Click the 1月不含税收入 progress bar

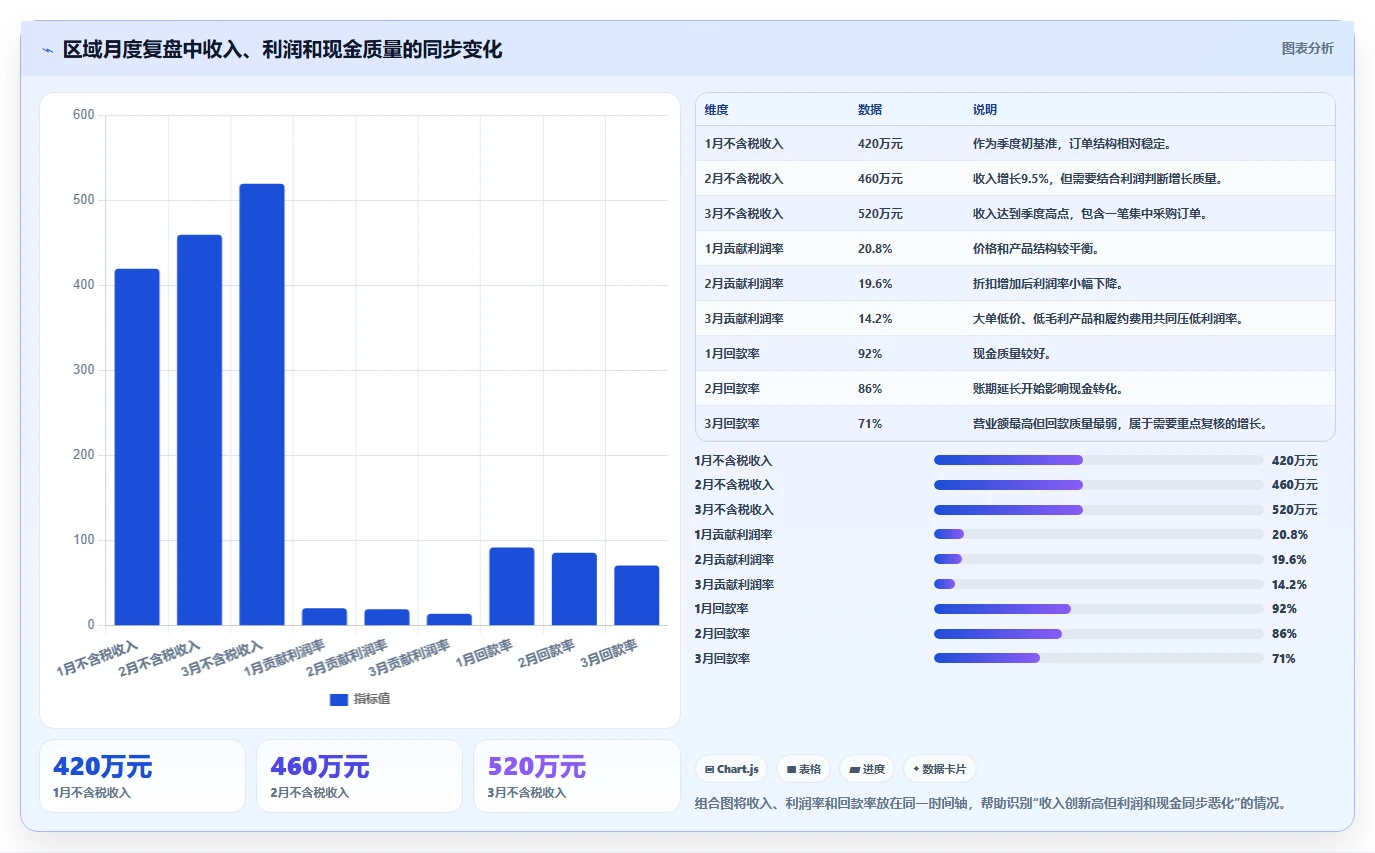tap(1098, 460)
